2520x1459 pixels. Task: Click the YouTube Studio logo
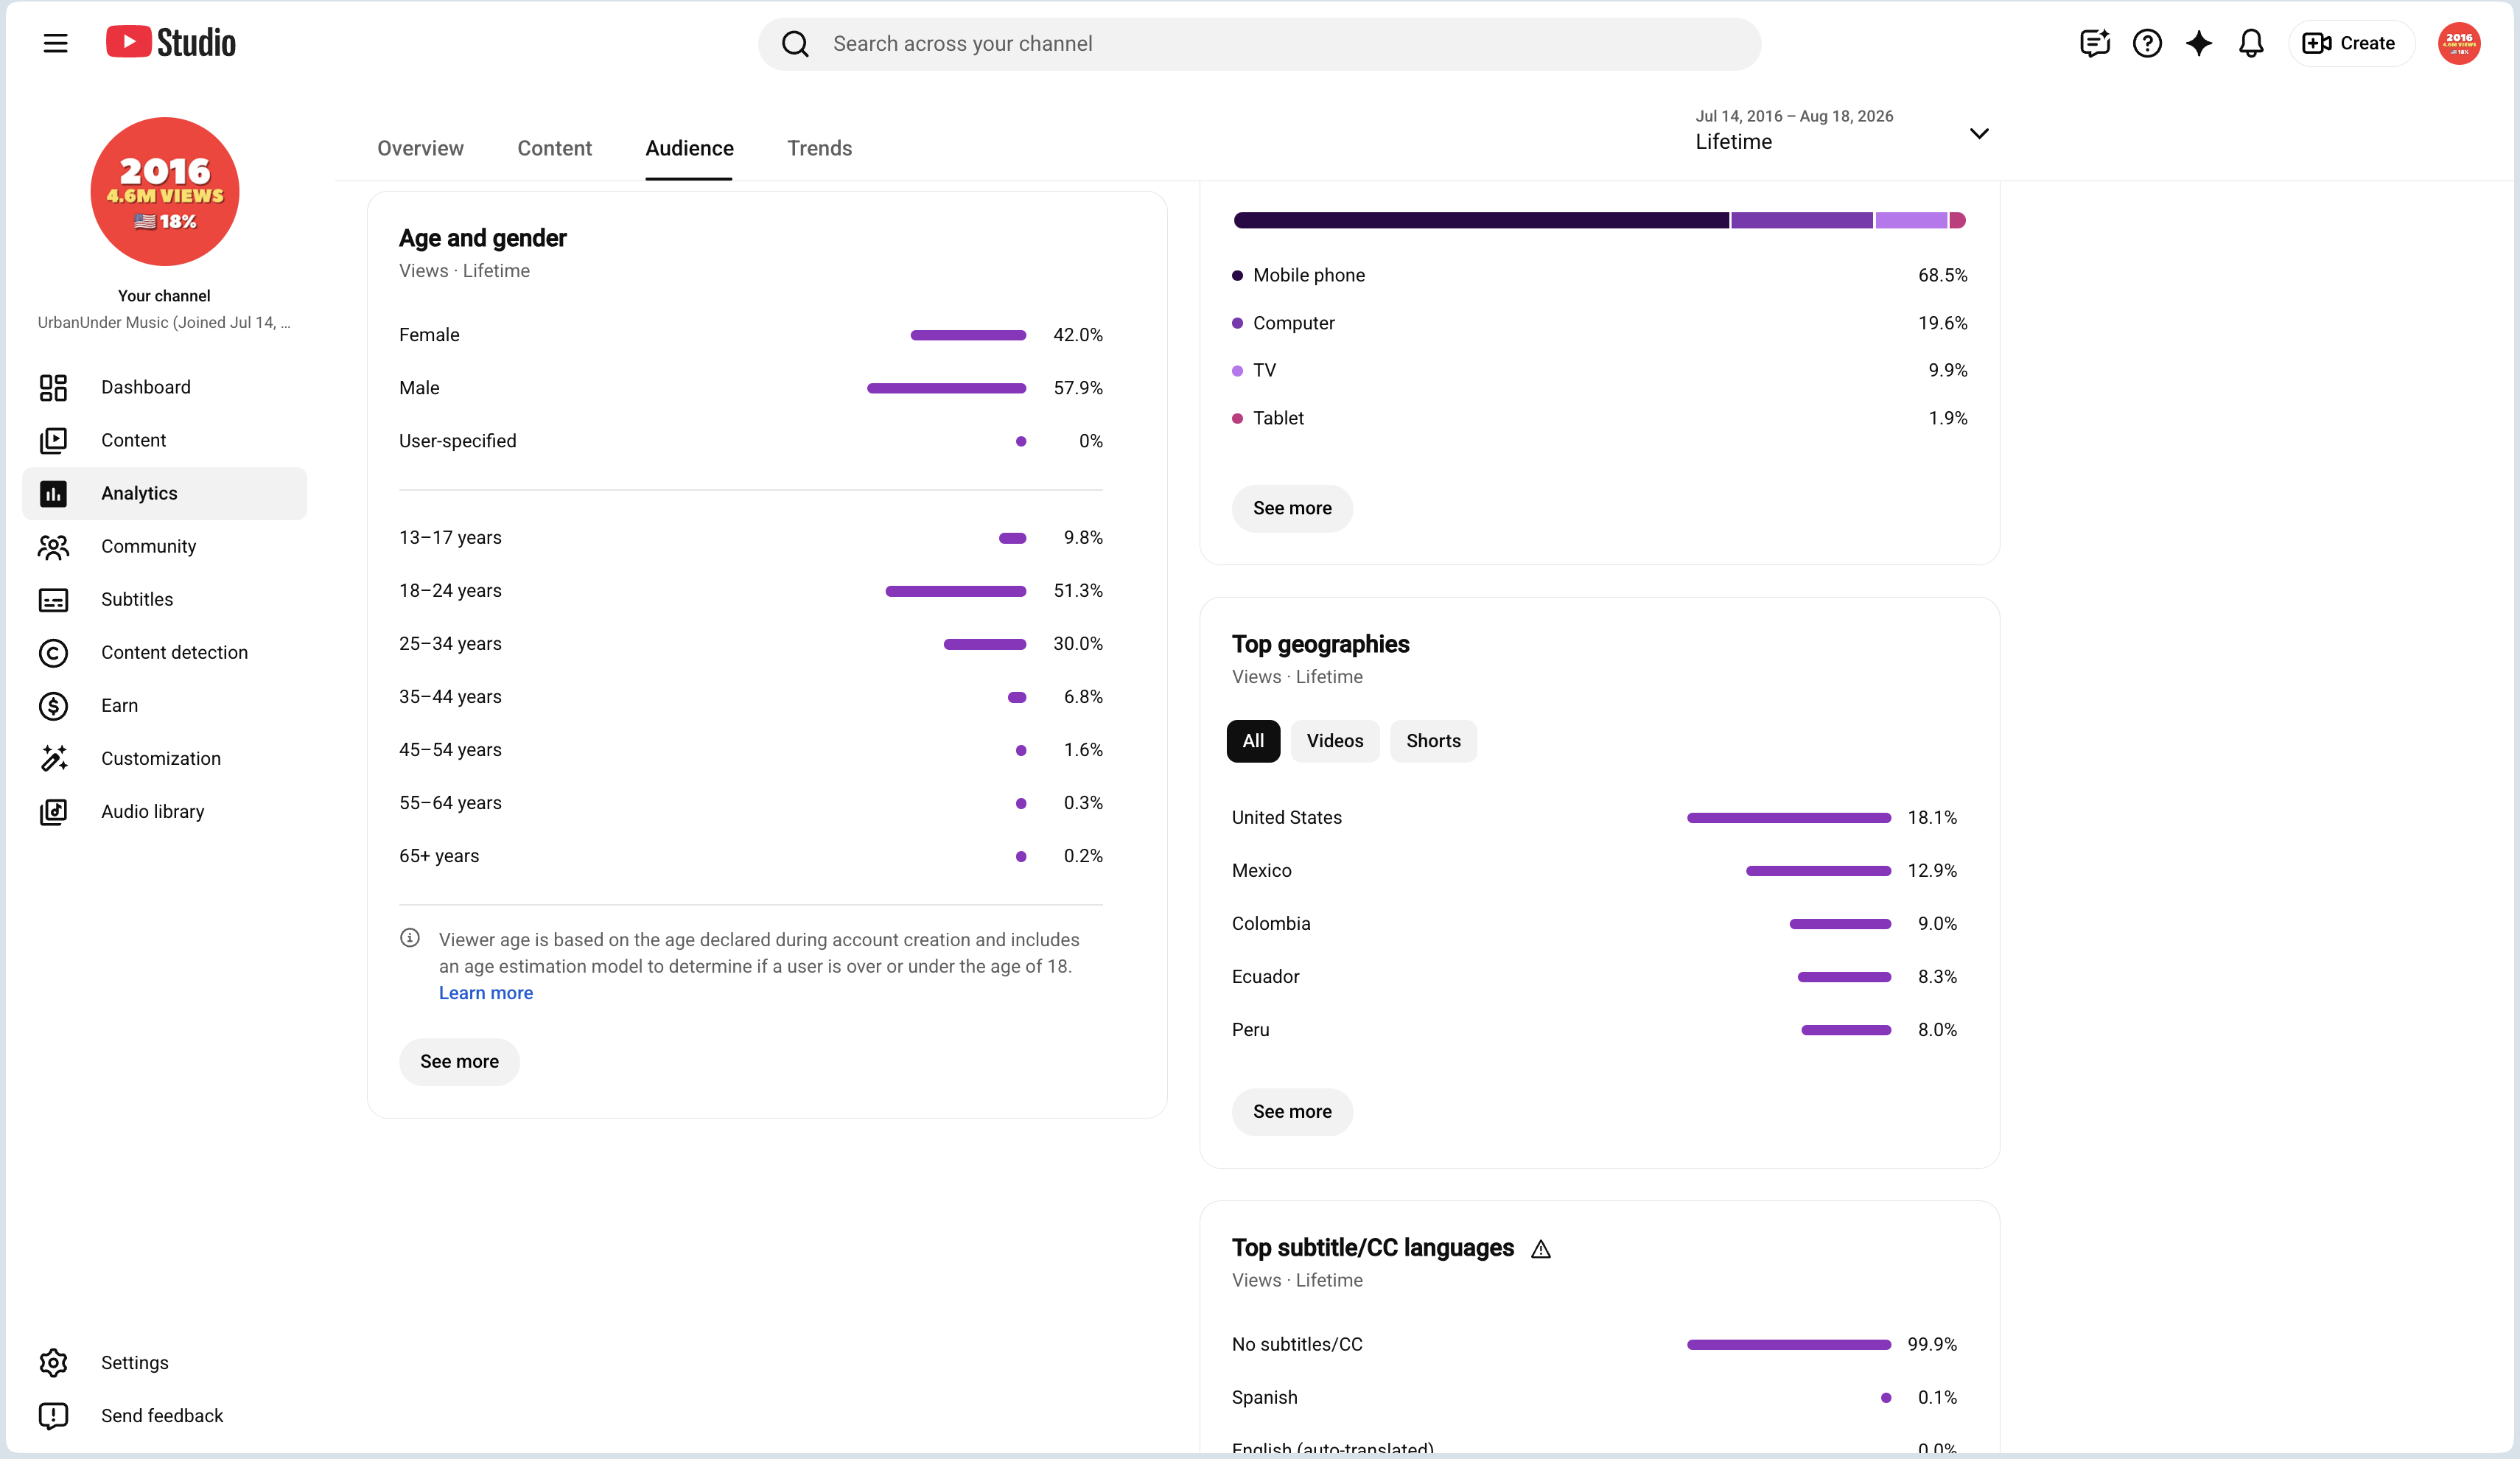171,42
